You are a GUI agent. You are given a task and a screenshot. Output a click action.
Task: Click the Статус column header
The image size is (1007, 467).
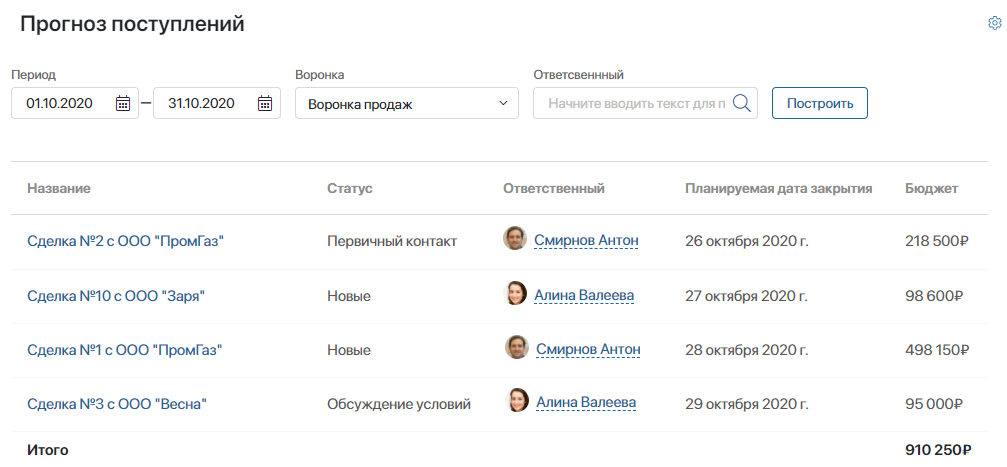(x=350, y=188)
